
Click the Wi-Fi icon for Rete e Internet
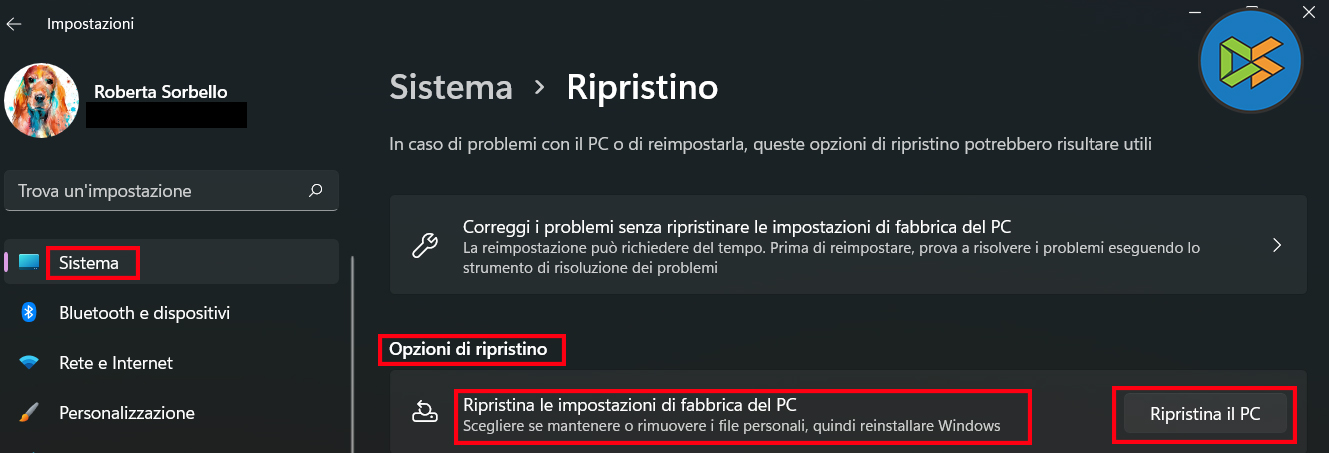point(29,363)
